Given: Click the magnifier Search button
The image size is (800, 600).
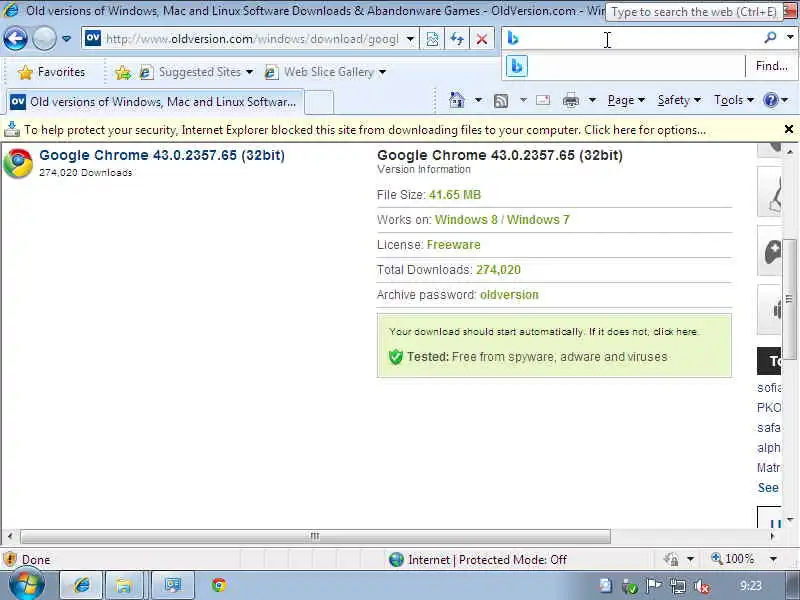Looking at the screenshot, I should pyautogui.click(x=770, y=37).
